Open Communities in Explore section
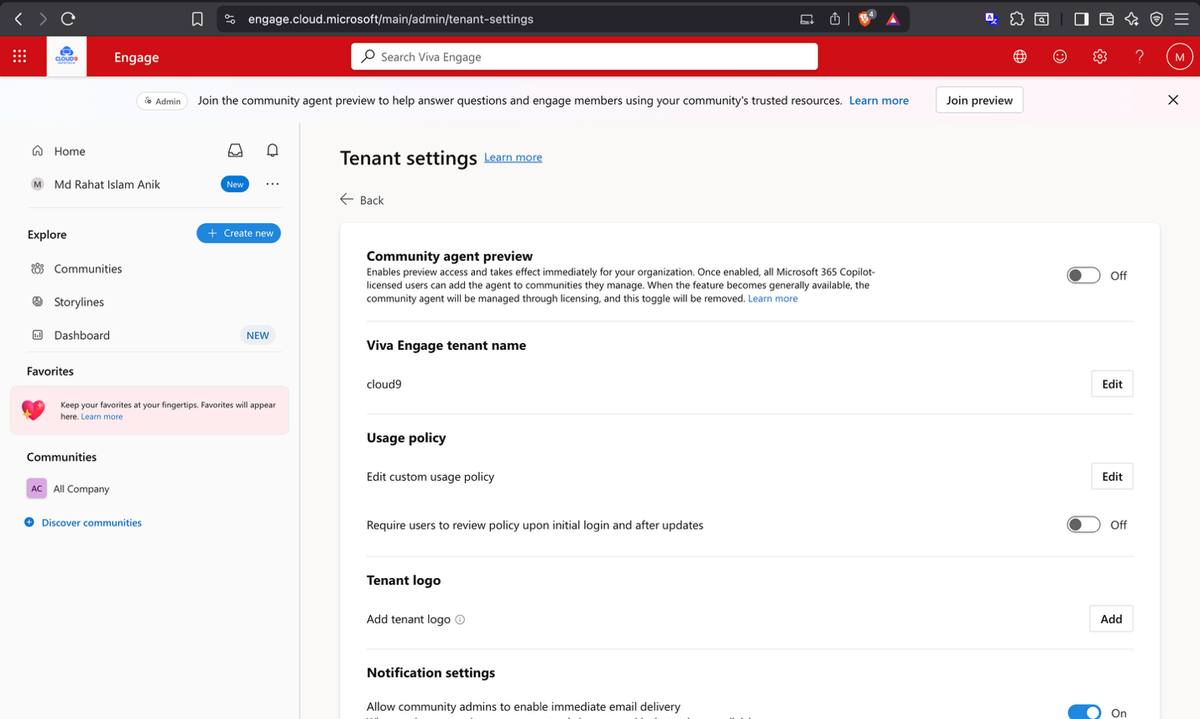Viewport: 1200px width, 719px height. pos(88,268)
